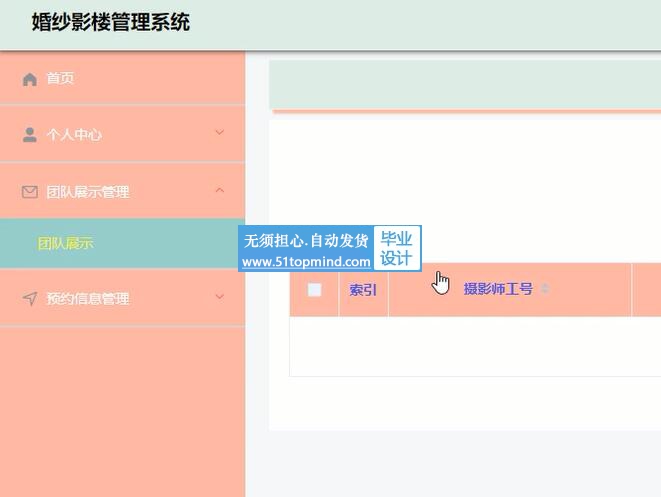This screenshot has width=661, height=497.
Task: Click the 团队展示管理 menu label
Action: [88, 192]
